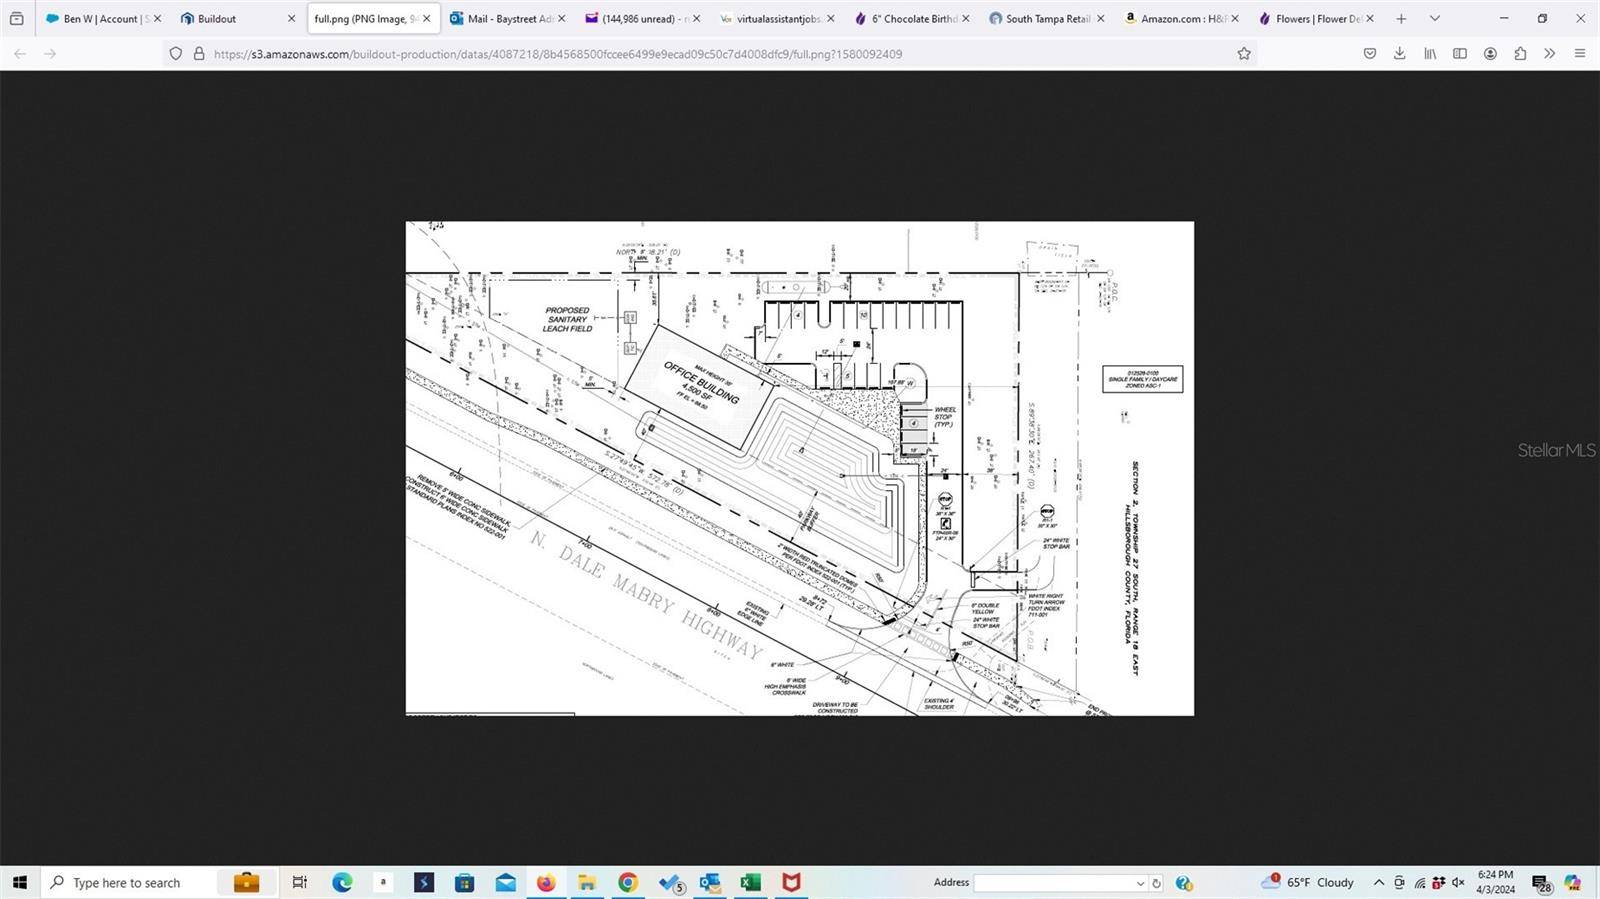
Task: Open Excel from the taskbar
Action: coord(751,882)
